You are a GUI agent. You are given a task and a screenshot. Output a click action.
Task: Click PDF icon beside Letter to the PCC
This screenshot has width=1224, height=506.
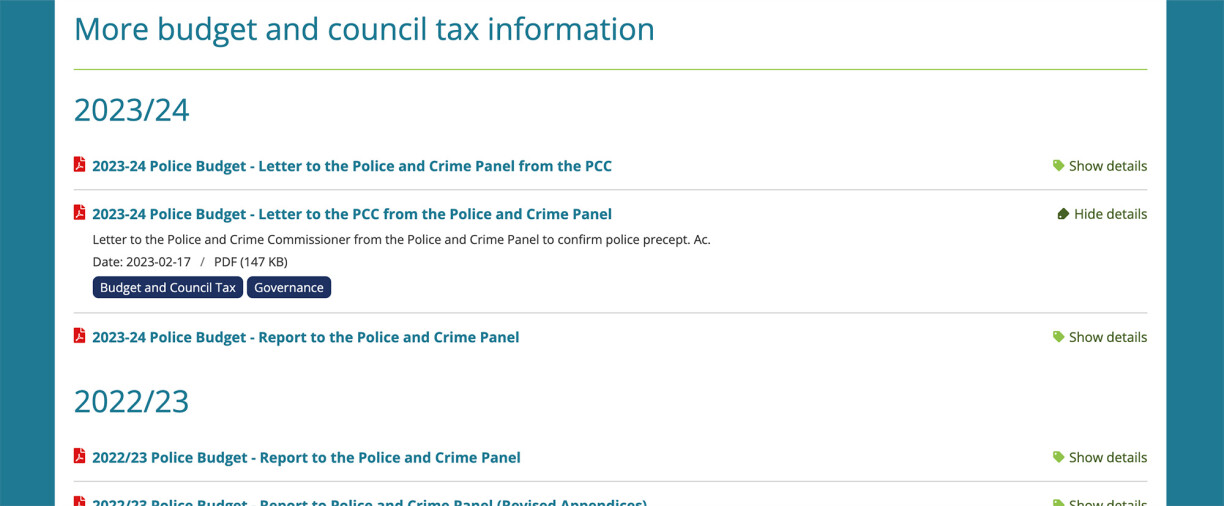[x=80, y=213]
